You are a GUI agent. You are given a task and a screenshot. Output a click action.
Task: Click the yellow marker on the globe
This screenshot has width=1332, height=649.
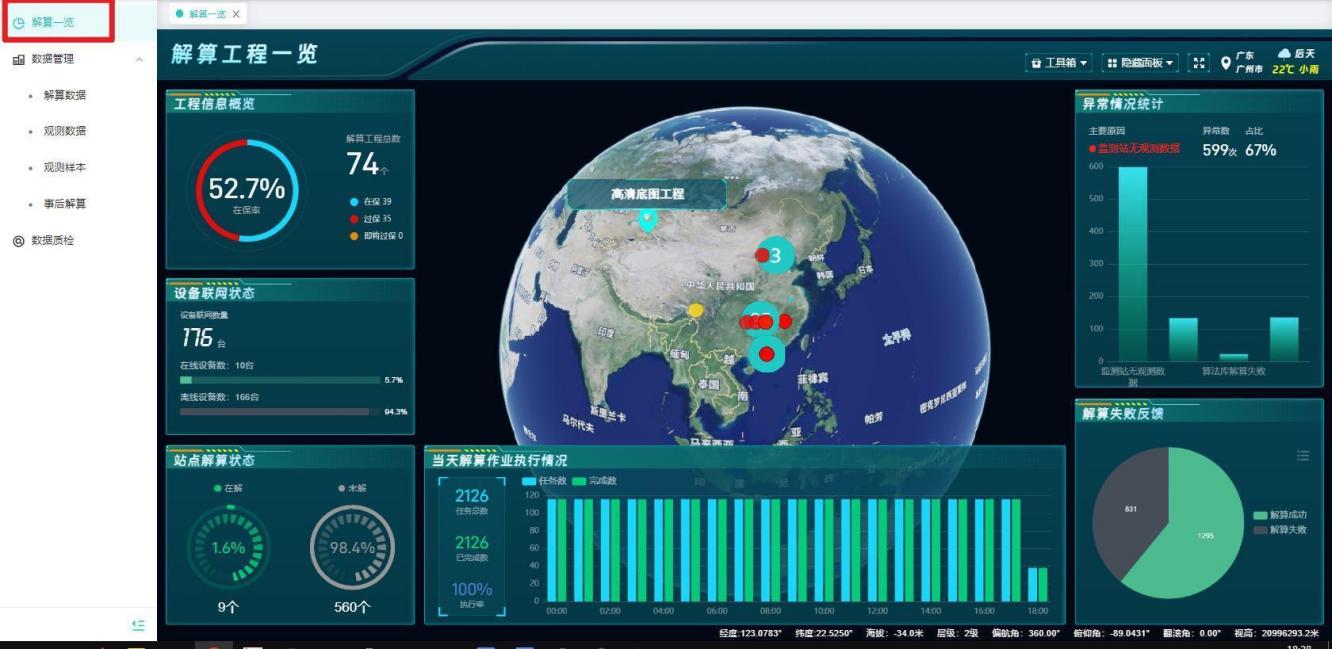point(695,311)
